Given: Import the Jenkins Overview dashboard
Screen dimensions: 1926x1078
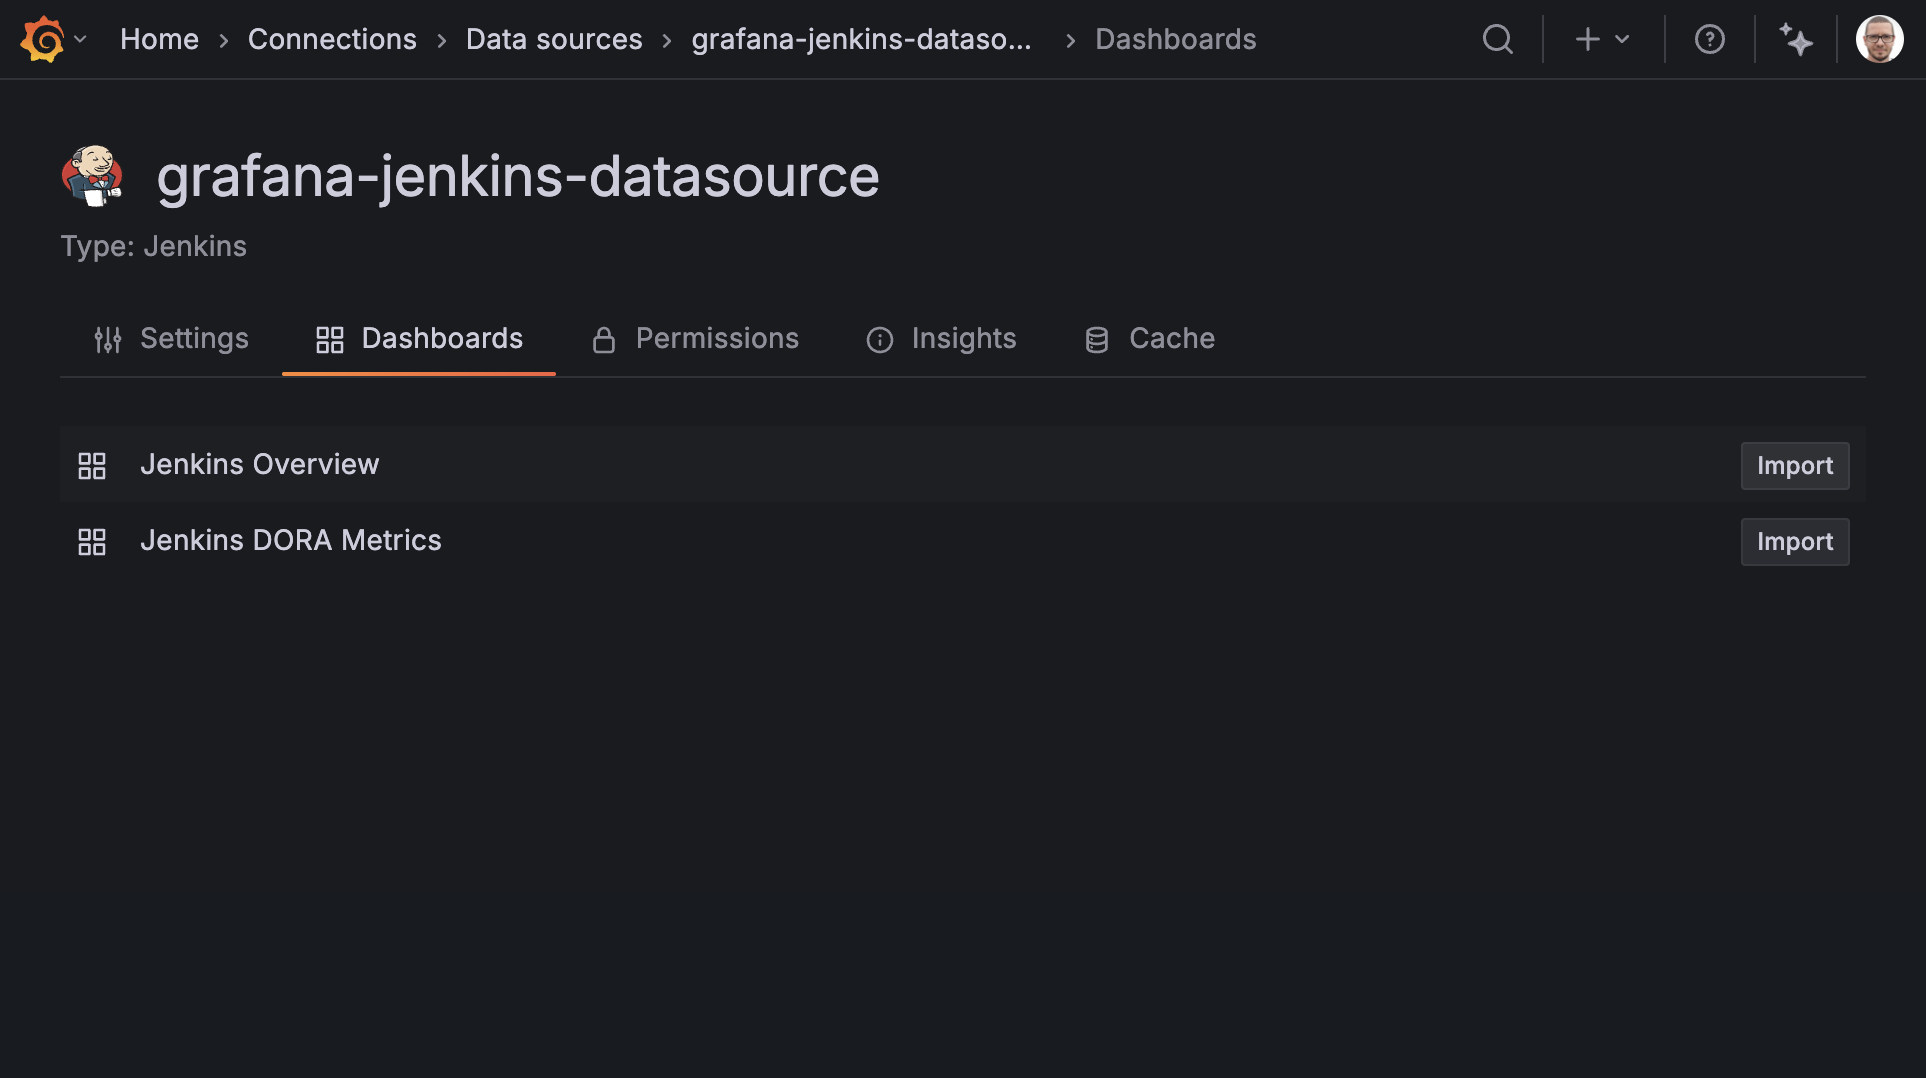Looking at the screenshot, I should click(1794, 465).
